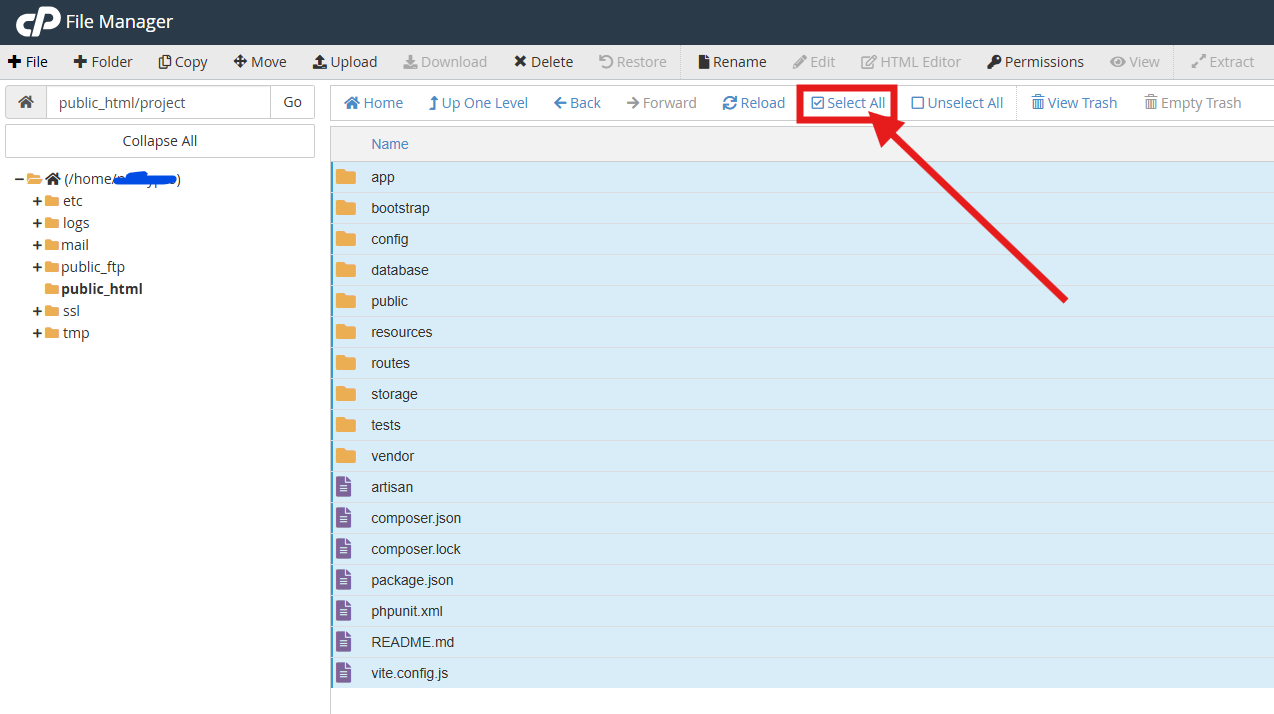Open Permissions for selected items
This screenshot has height=714, width=1274.
tap(1035, 62)
